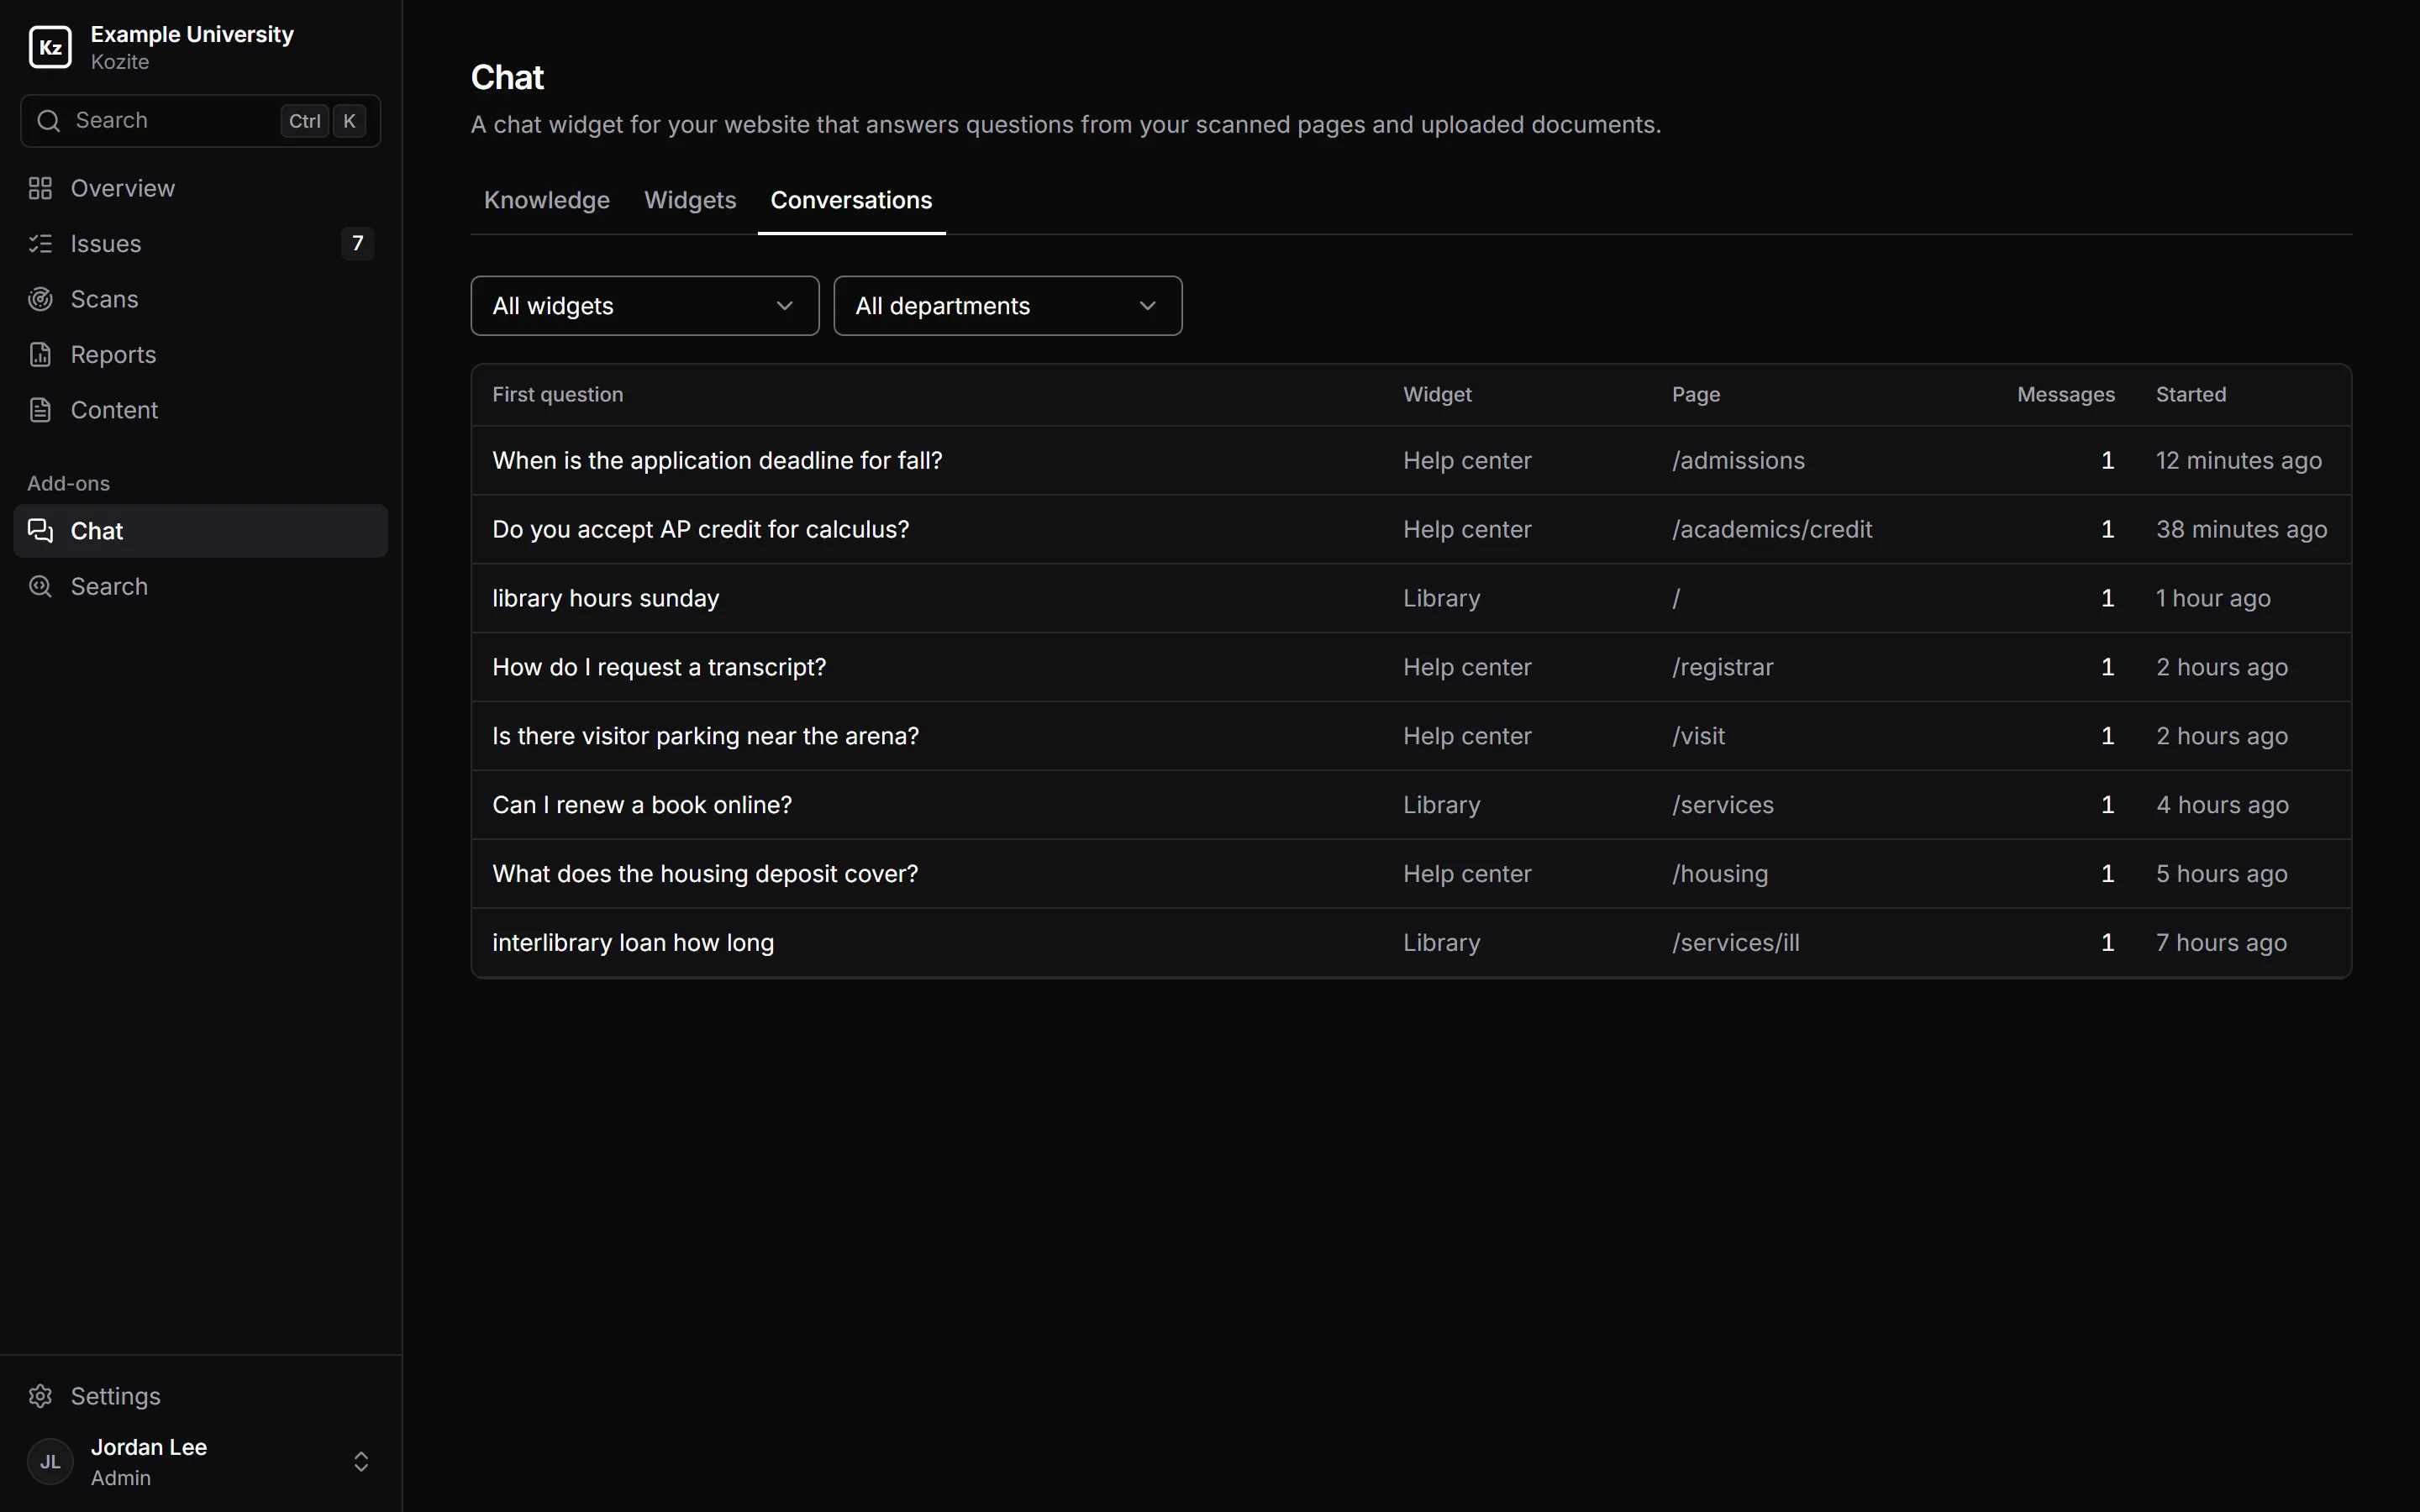The height and width of the screenshot is (1512, 2420).
Task: Click Help center in the /housing row
Action: [1467, 874]
